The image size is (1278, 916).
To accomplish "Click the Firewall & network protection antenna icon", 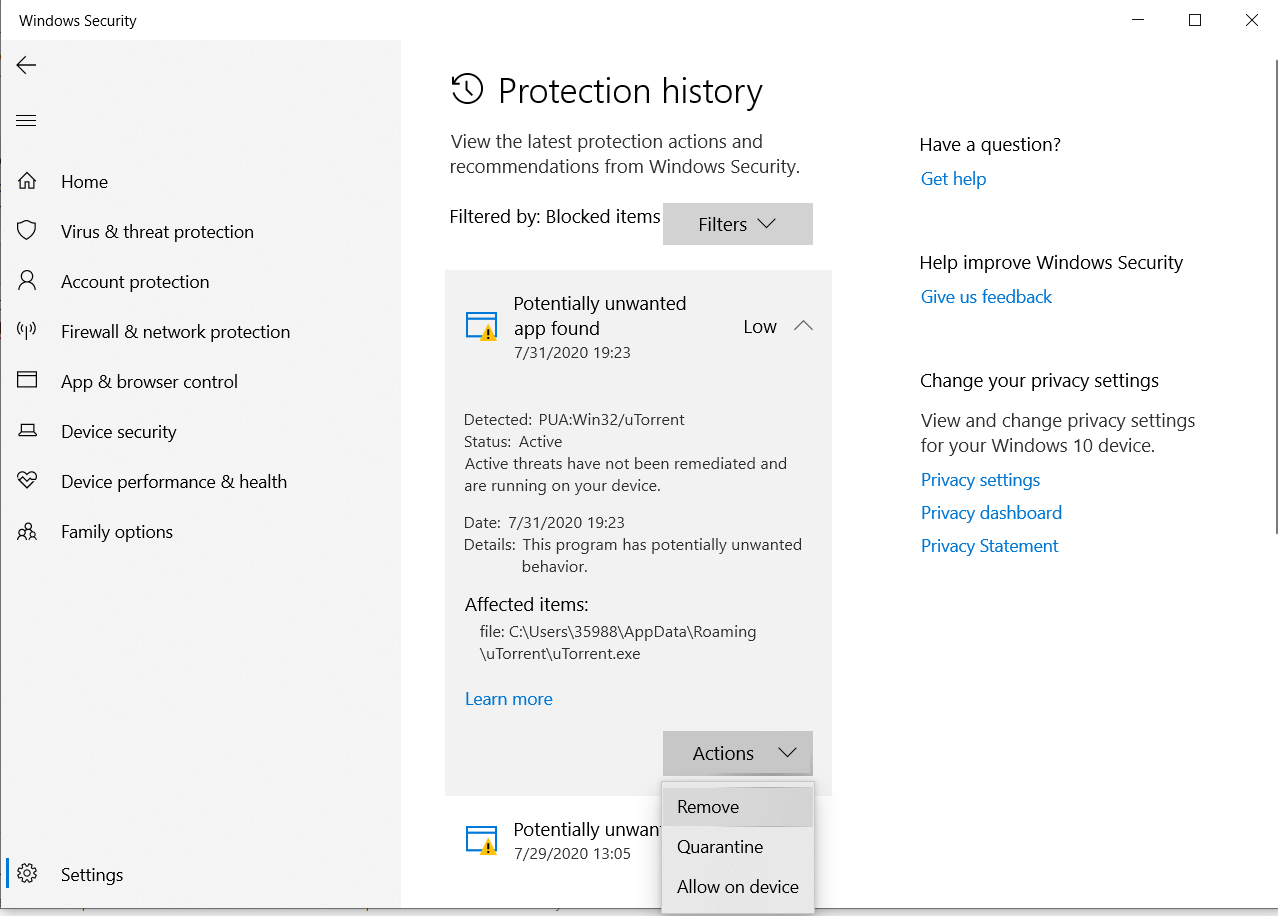I will (x=27, y=331).
